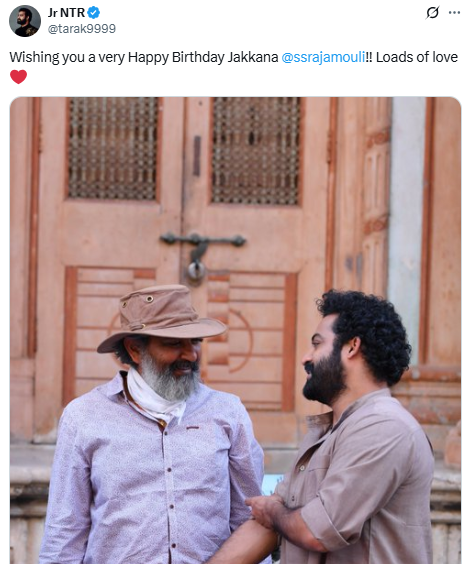471x564 pixels.
Task: Click the left lattice door window in photo
Action: tap(113, 148)
